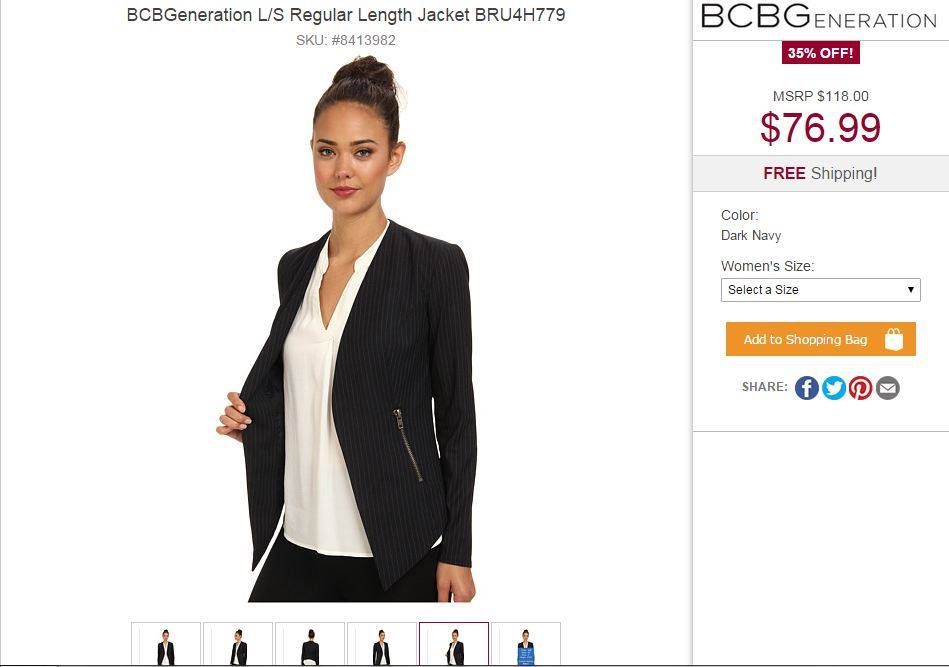The height and width of the screenshot is (667, 949).
Task: Click the 35% OFF badge
Action: click(x=820, y=53)
